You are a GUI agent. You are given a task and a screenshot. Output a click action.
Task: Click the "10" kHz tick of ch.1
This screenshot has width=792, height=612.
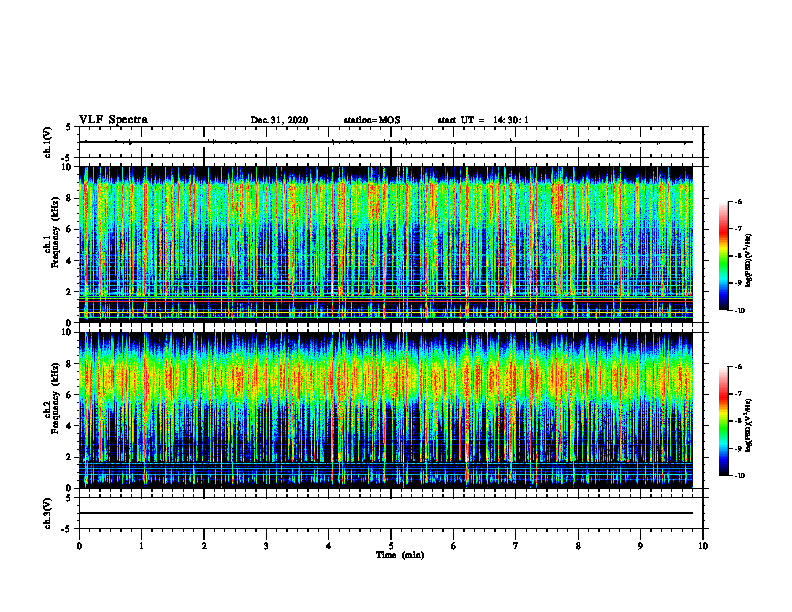click(69, 167)
